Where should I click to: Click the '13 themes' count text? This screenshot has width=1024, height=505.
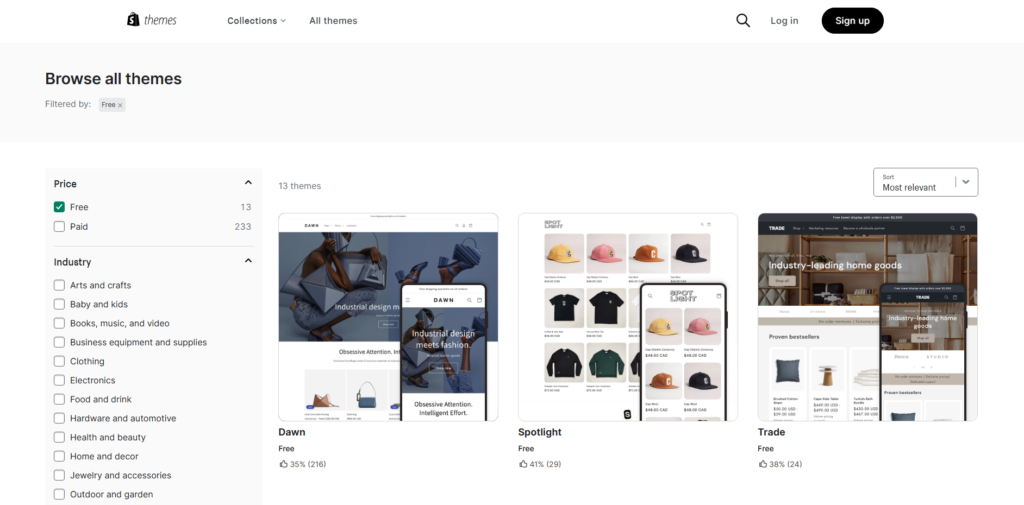pyautogui.click(x=300, y=186)
